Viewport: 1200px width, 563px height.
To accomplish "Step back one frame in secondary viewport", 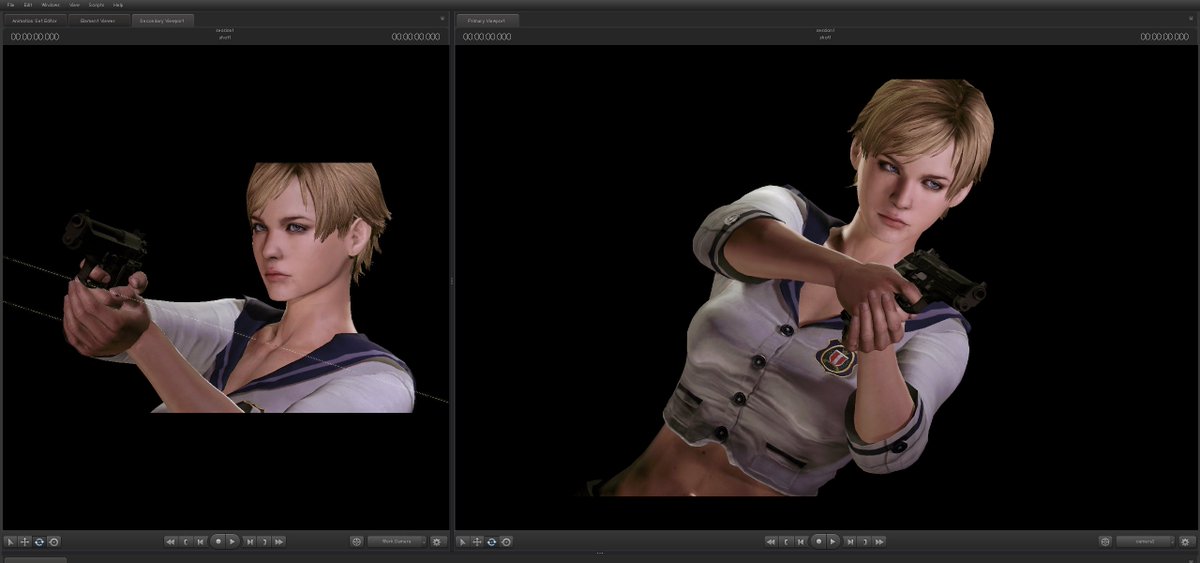I will 201,541.
